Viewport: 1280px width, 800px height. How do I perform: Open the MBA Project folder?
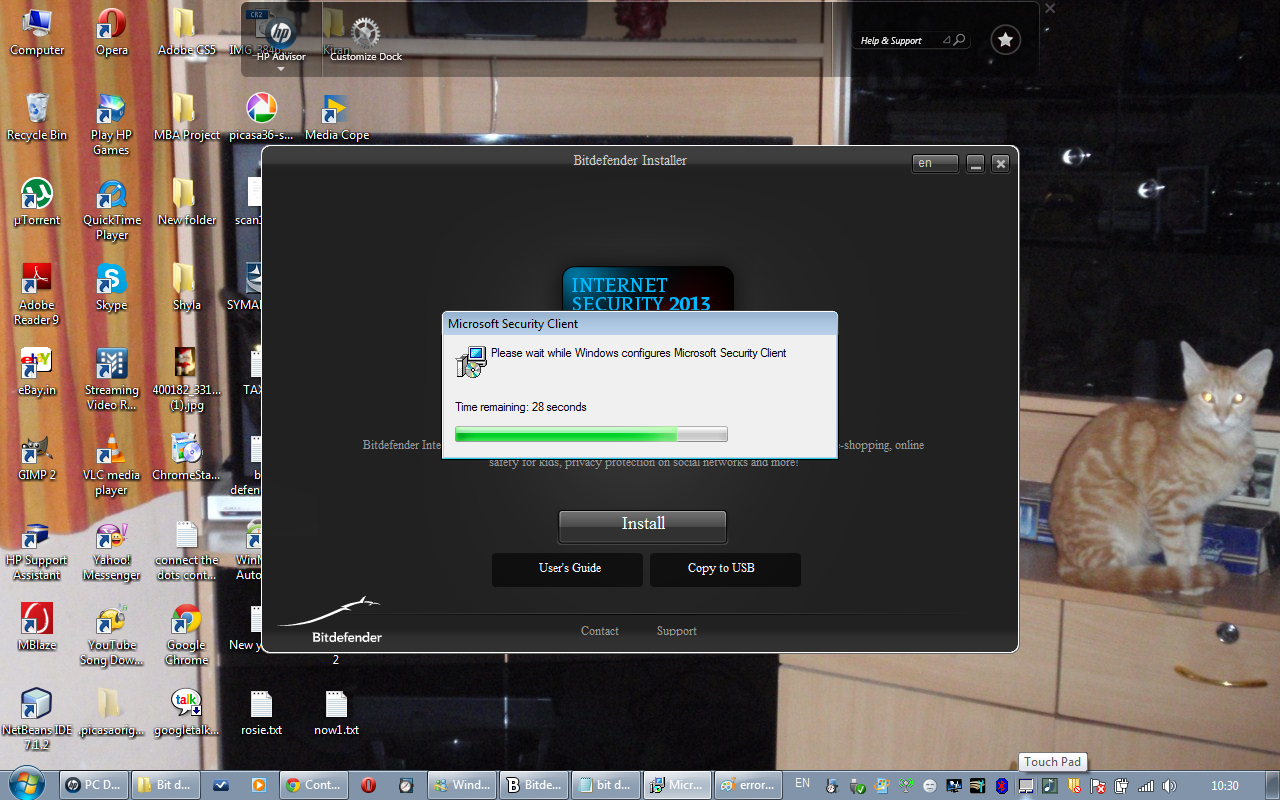(x=186, y=118)
